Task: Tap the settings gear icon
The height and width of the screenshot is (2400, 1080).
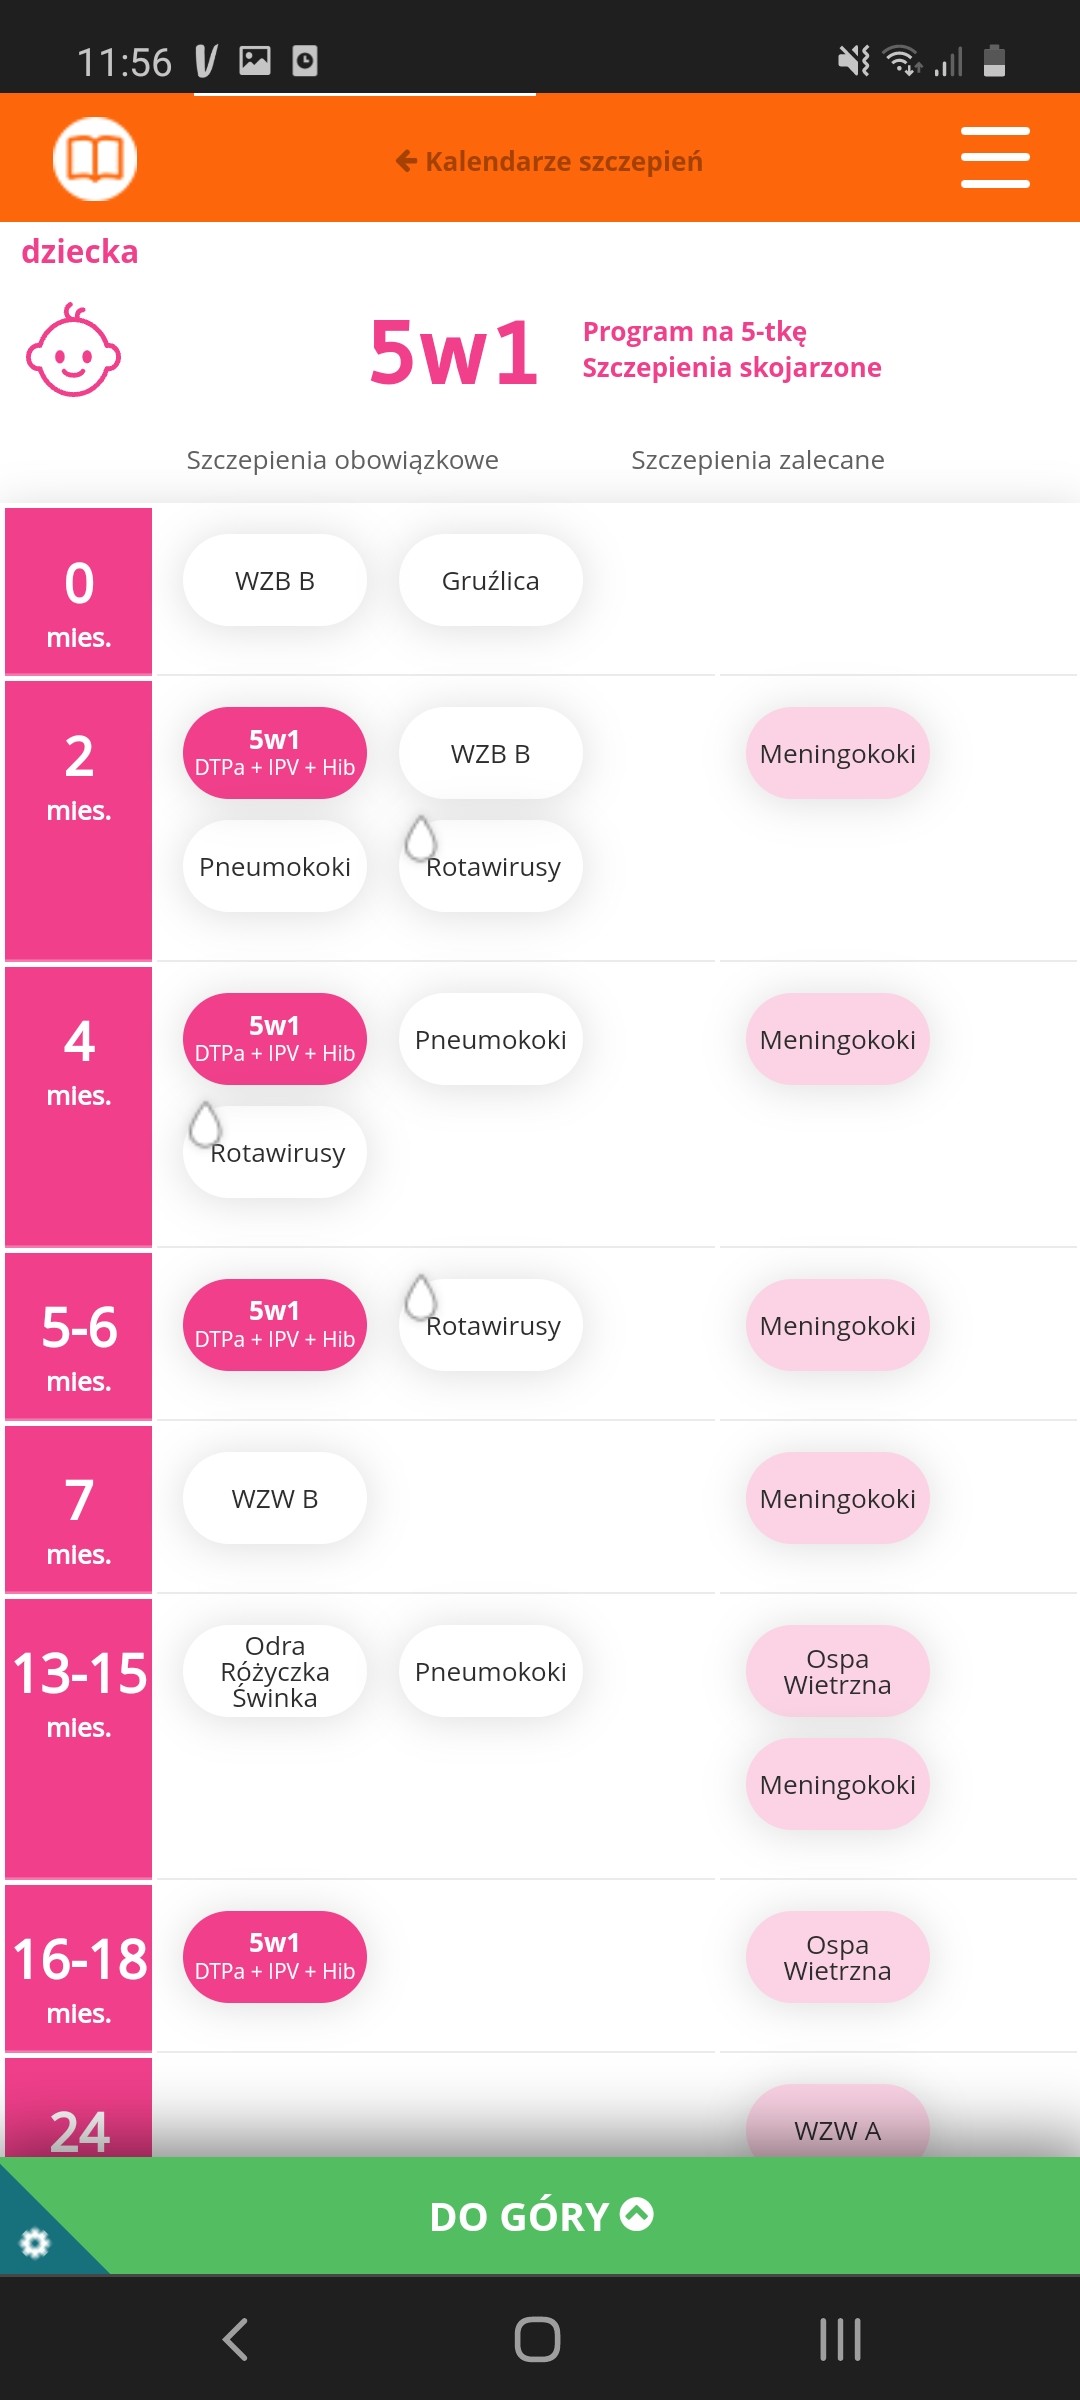Action: 35,2243
